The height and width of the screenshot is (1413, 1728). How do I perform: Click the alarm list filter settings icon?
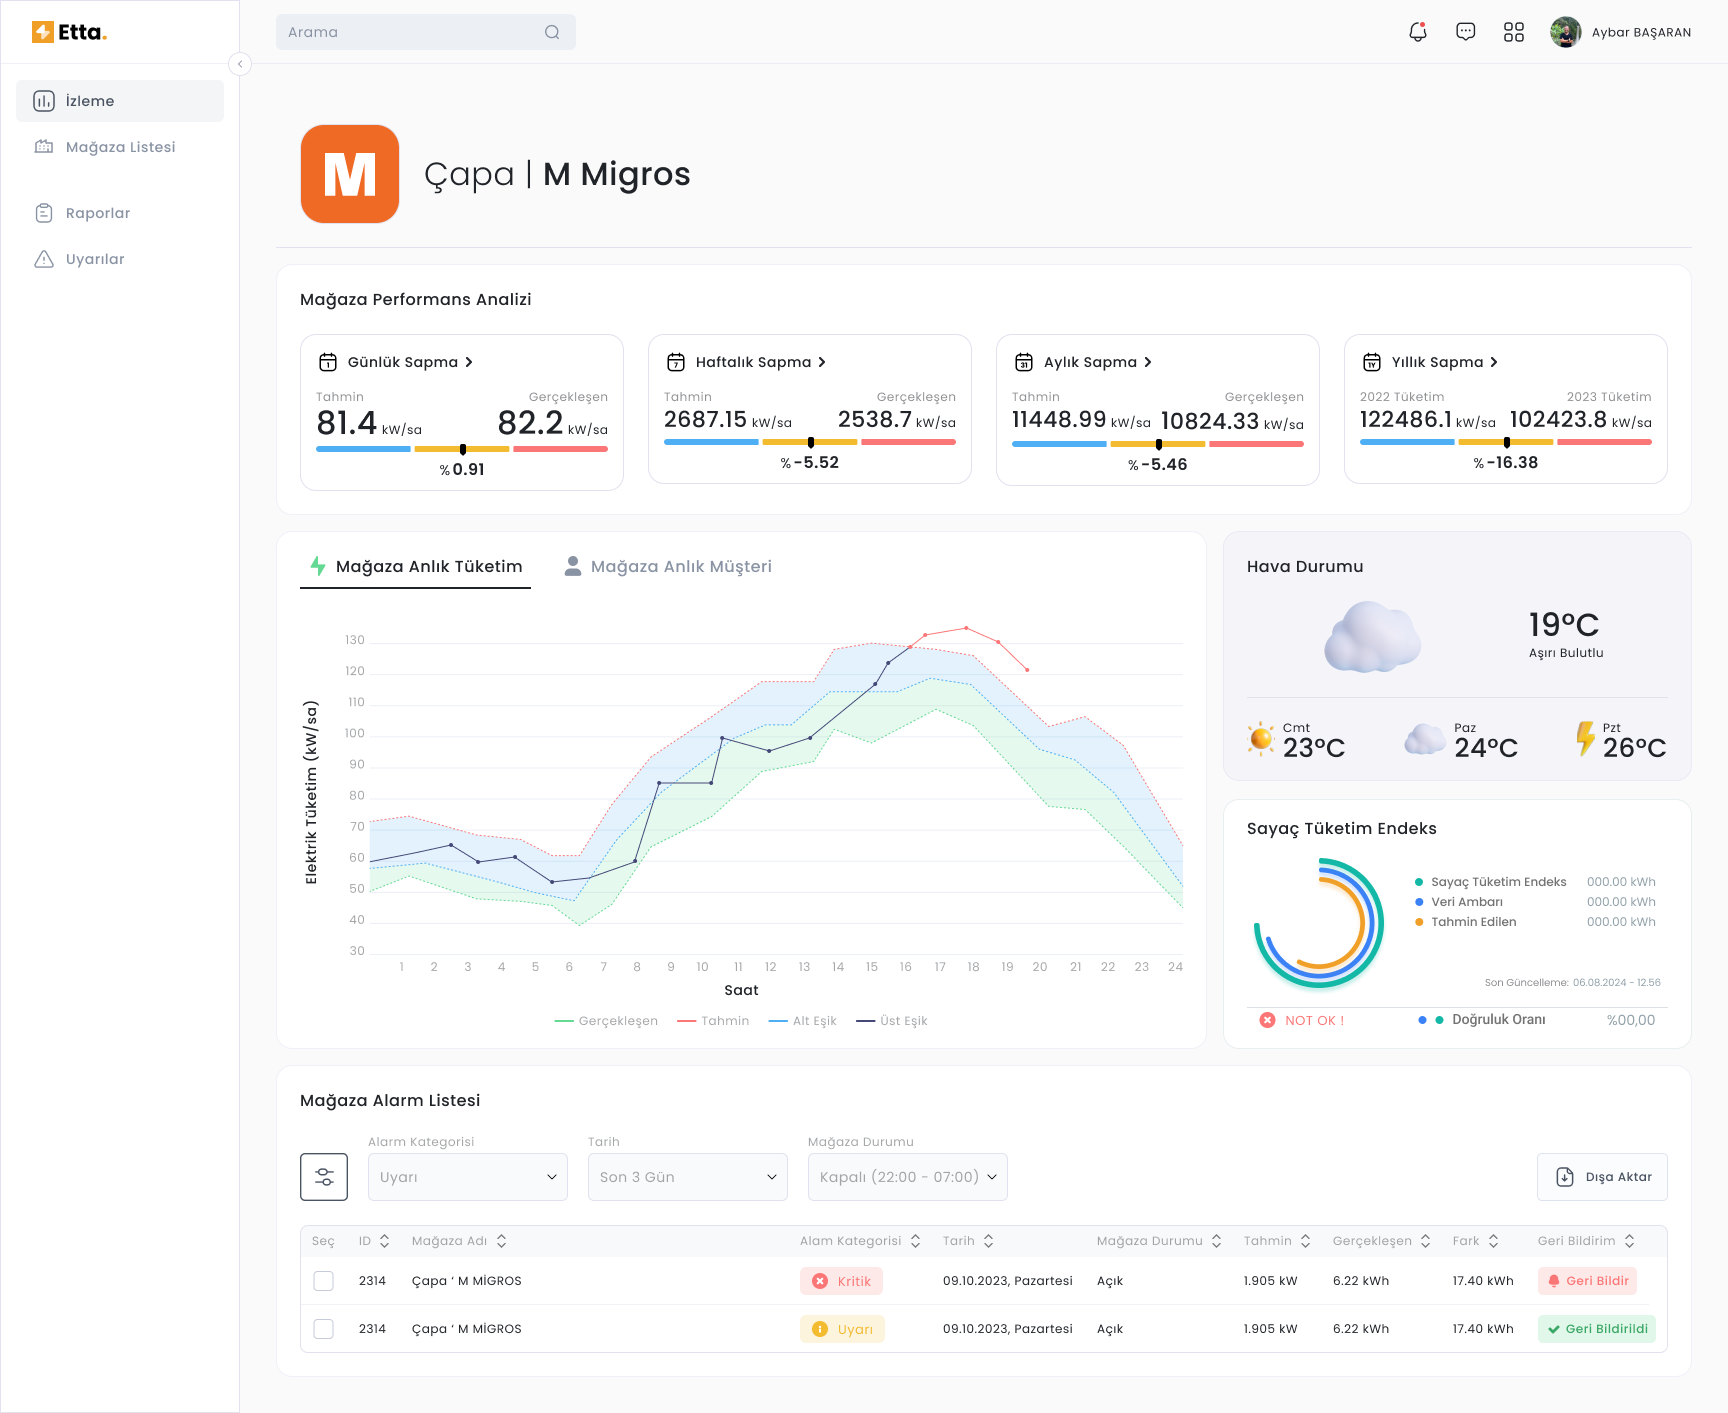click(x=324, y=1177)
